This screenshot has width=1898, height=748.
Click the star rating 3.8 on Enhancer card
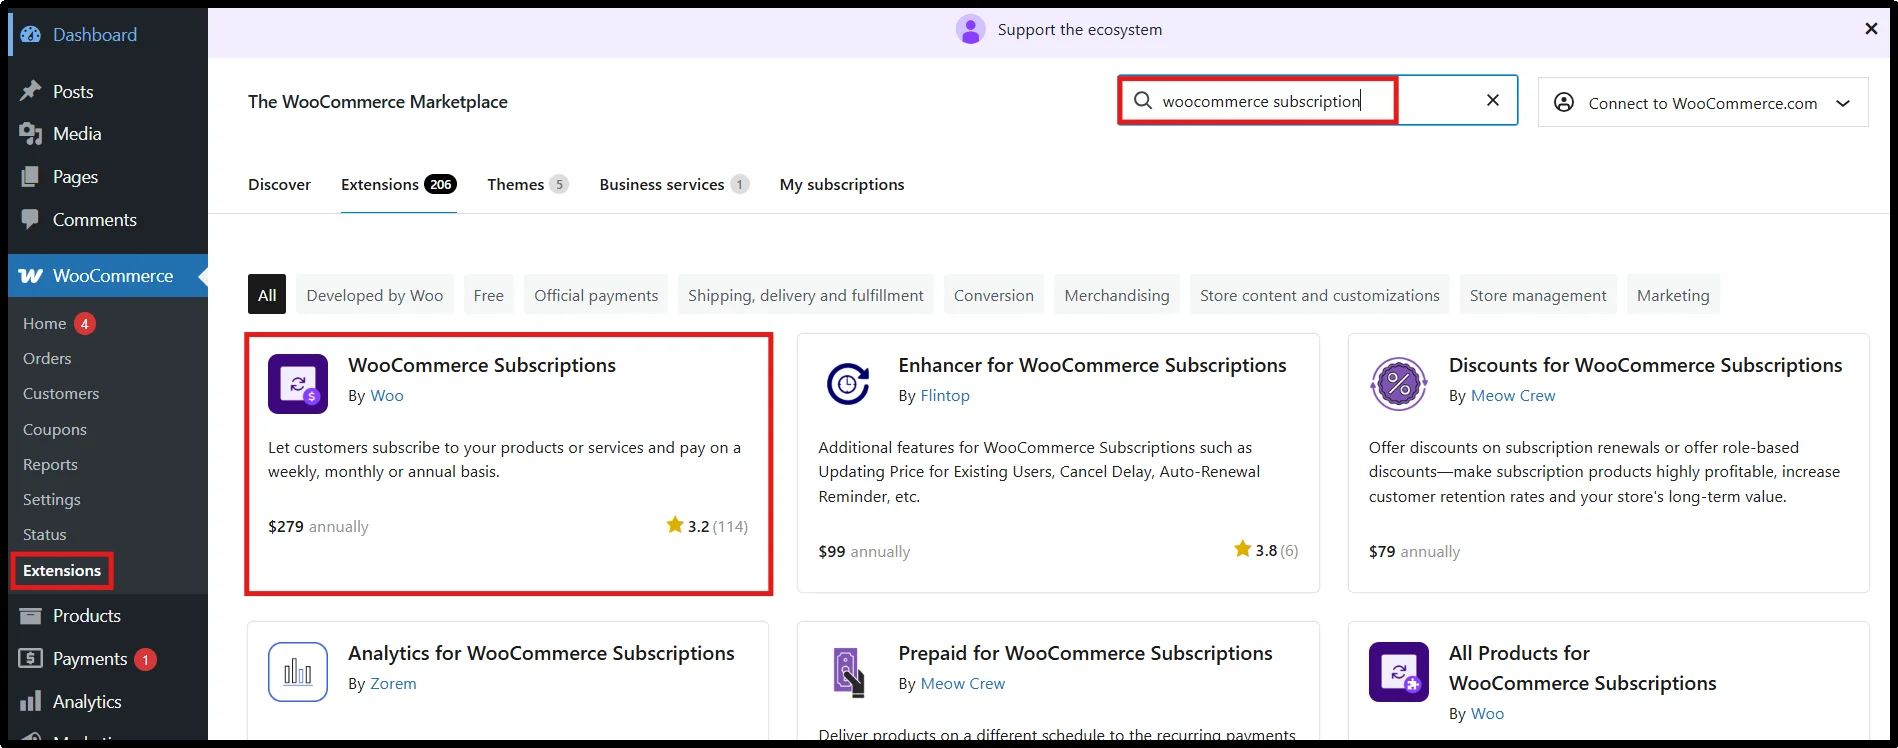tap(1266, 550)
